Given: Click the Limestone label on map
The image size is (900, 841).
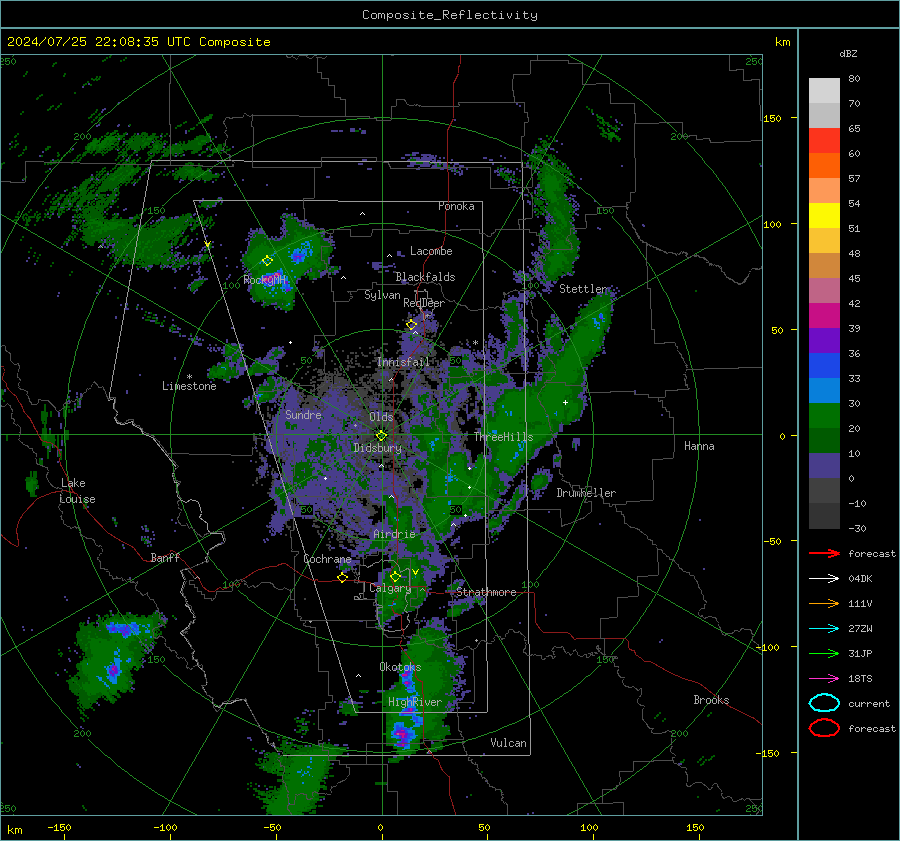Looking at the screenshot, I should click(189, 386).
